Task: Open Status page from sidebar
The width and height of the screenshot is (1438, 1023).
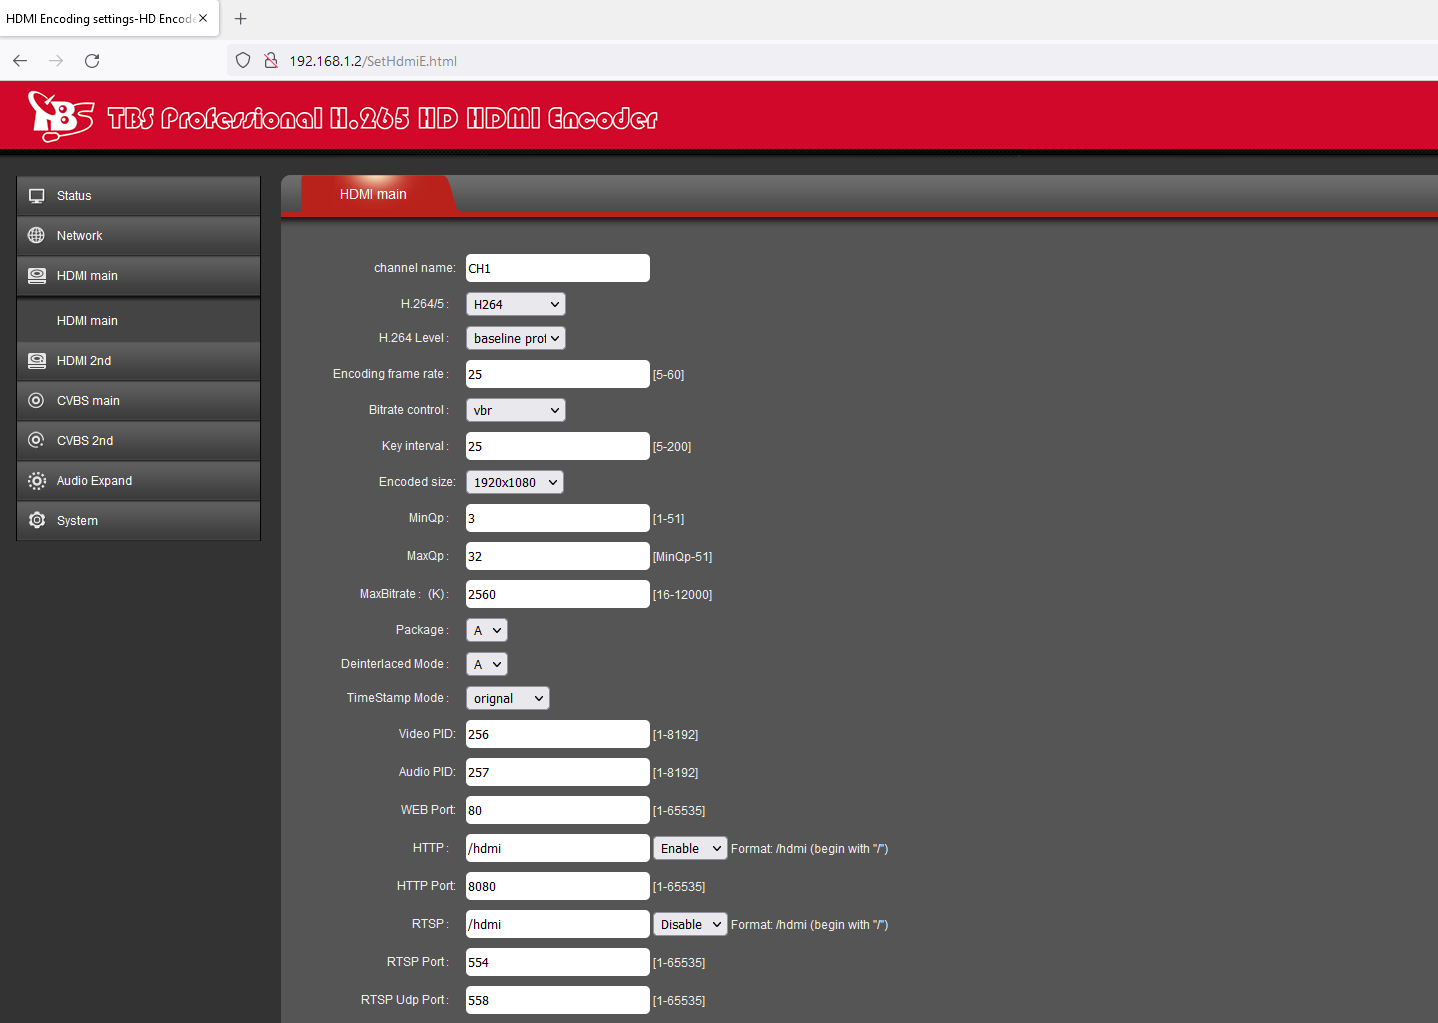Action: pos(139,196)
